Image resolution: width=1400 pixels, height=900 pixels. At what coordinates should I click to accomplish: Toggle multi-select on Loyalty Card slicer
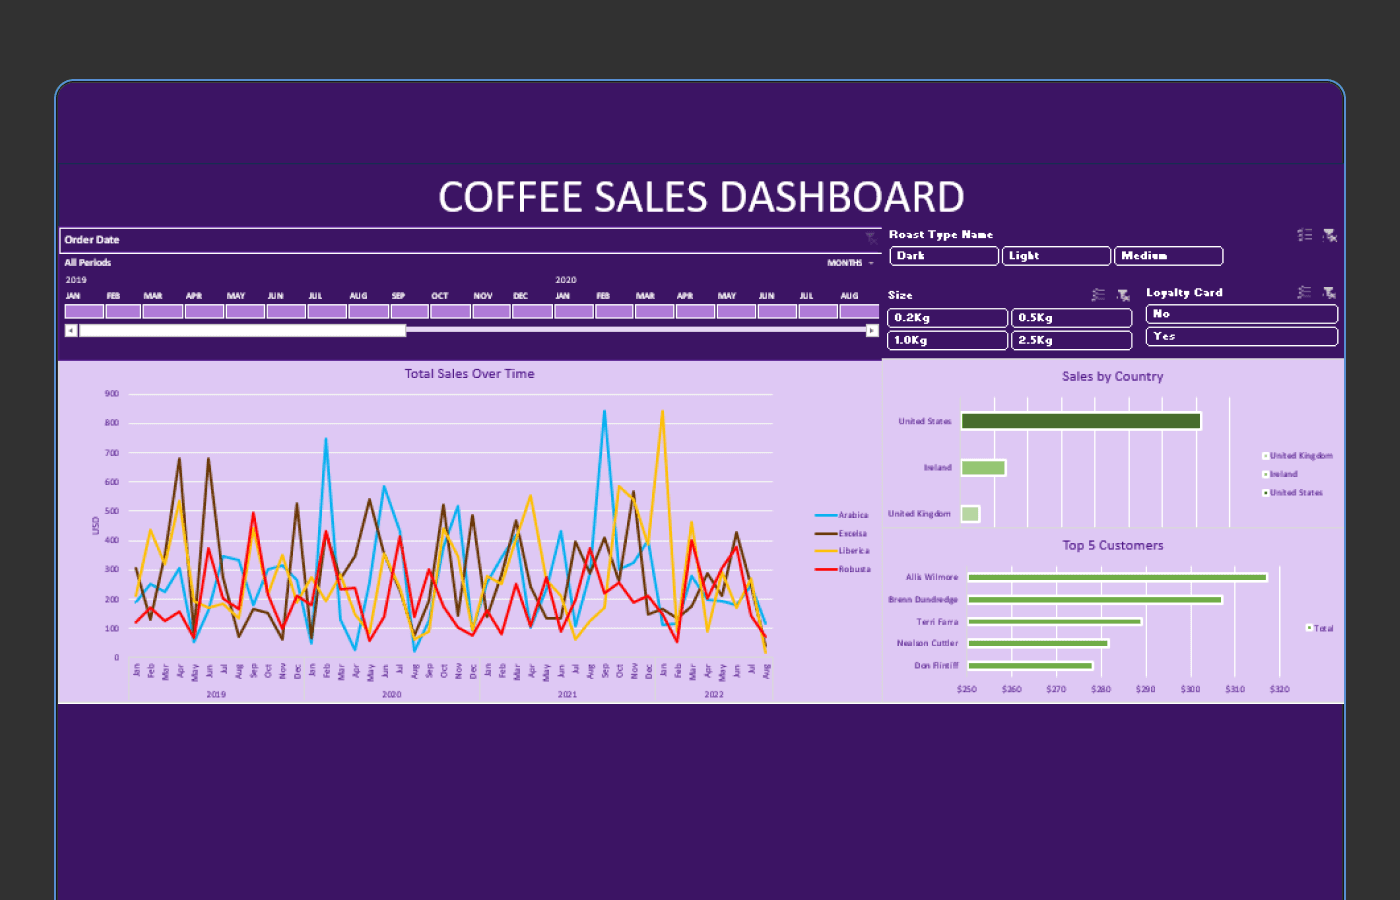coord(1304,292)
